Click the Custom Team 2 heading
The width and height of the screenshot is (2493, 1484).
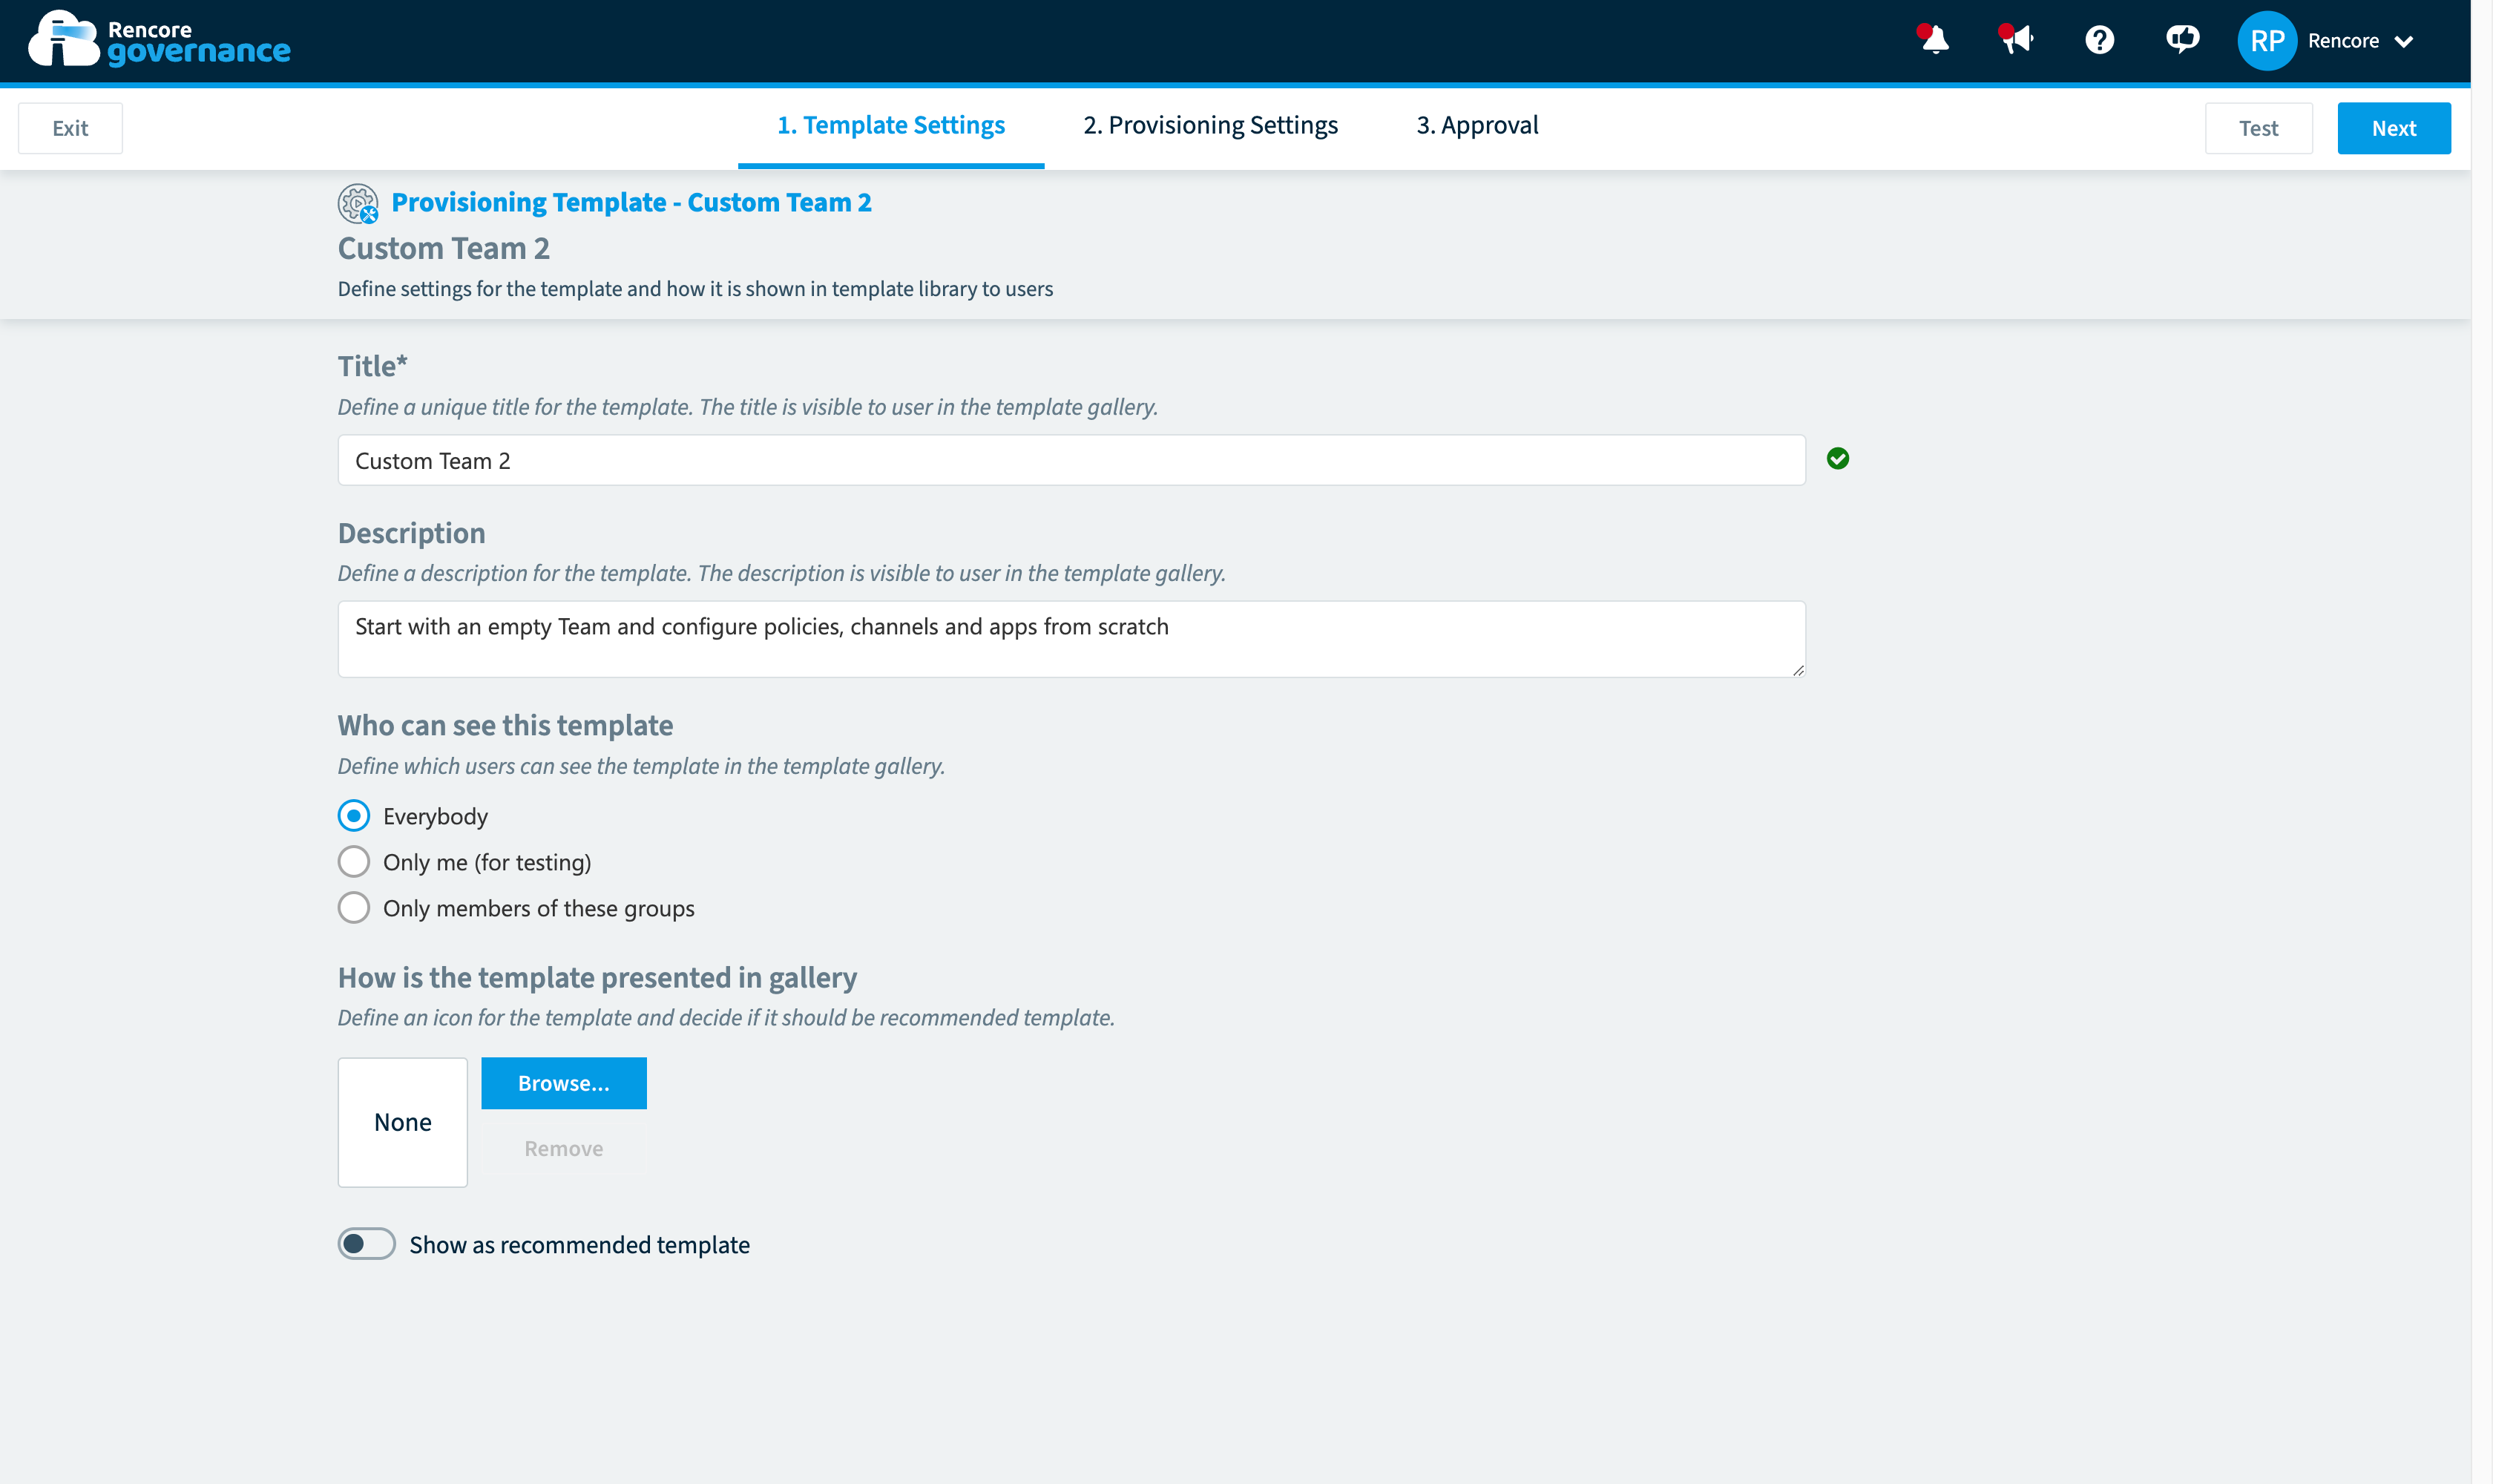point(443,248)
